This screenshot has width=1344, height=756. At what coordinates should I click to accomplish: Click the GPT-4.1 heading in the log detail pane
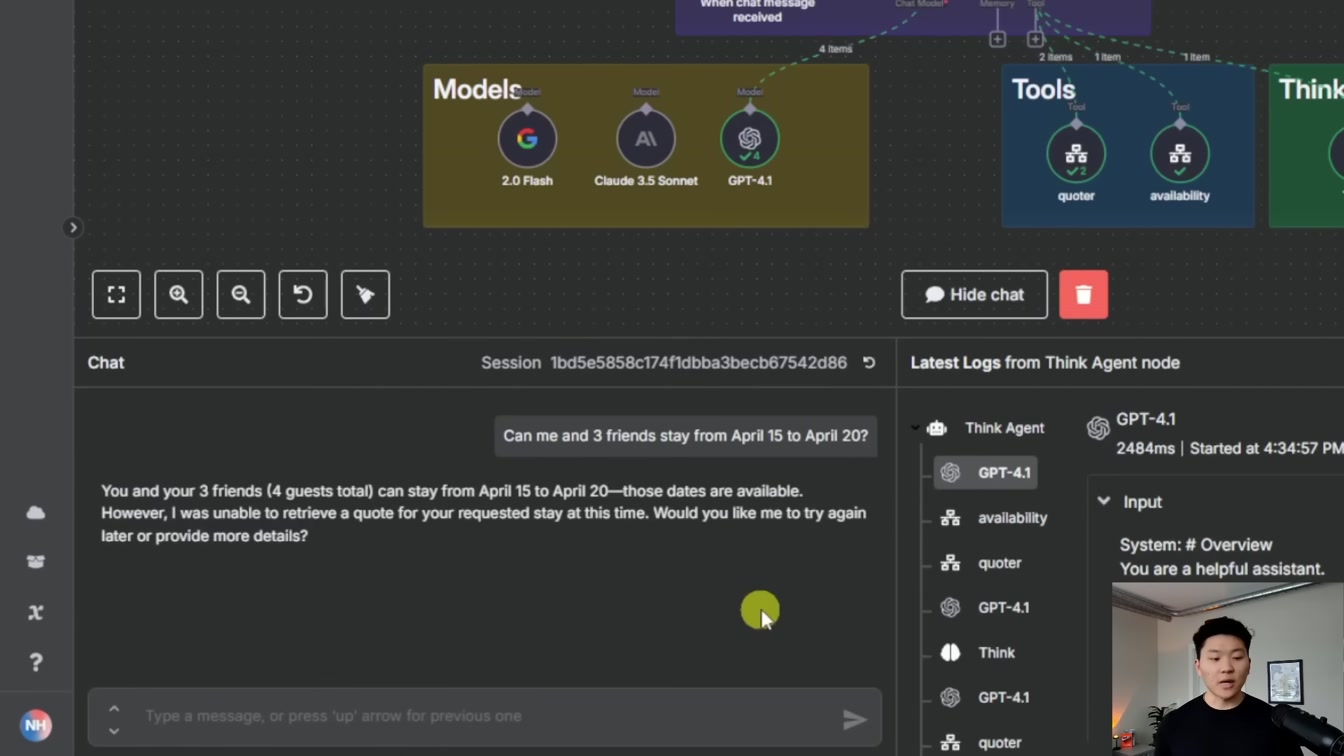coord(1146,419)
